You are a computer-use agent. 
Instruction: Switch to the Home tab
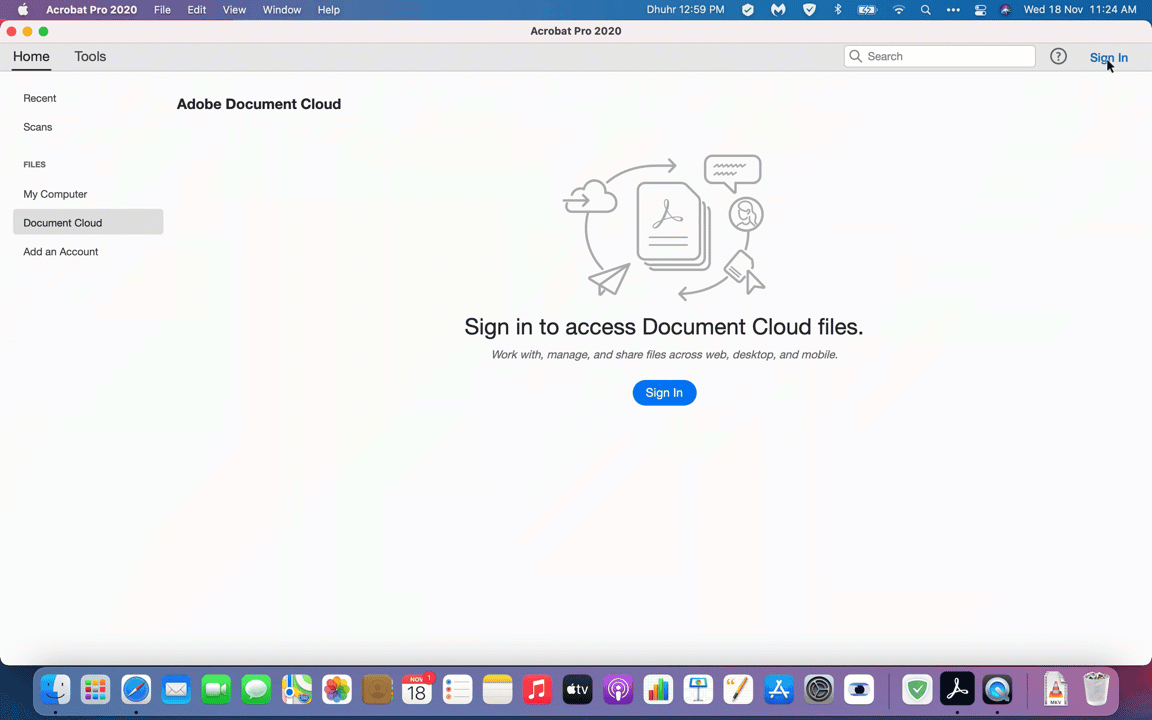coord(31,57)
